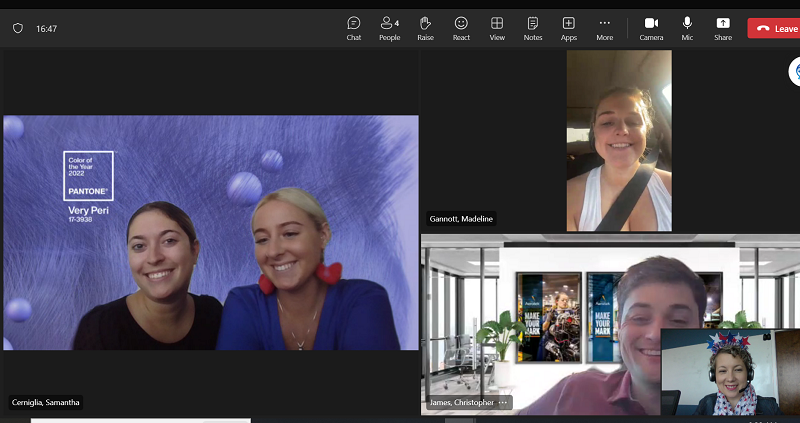Open the React emoji options
The image size is (800, 423).
click(461, 29)
